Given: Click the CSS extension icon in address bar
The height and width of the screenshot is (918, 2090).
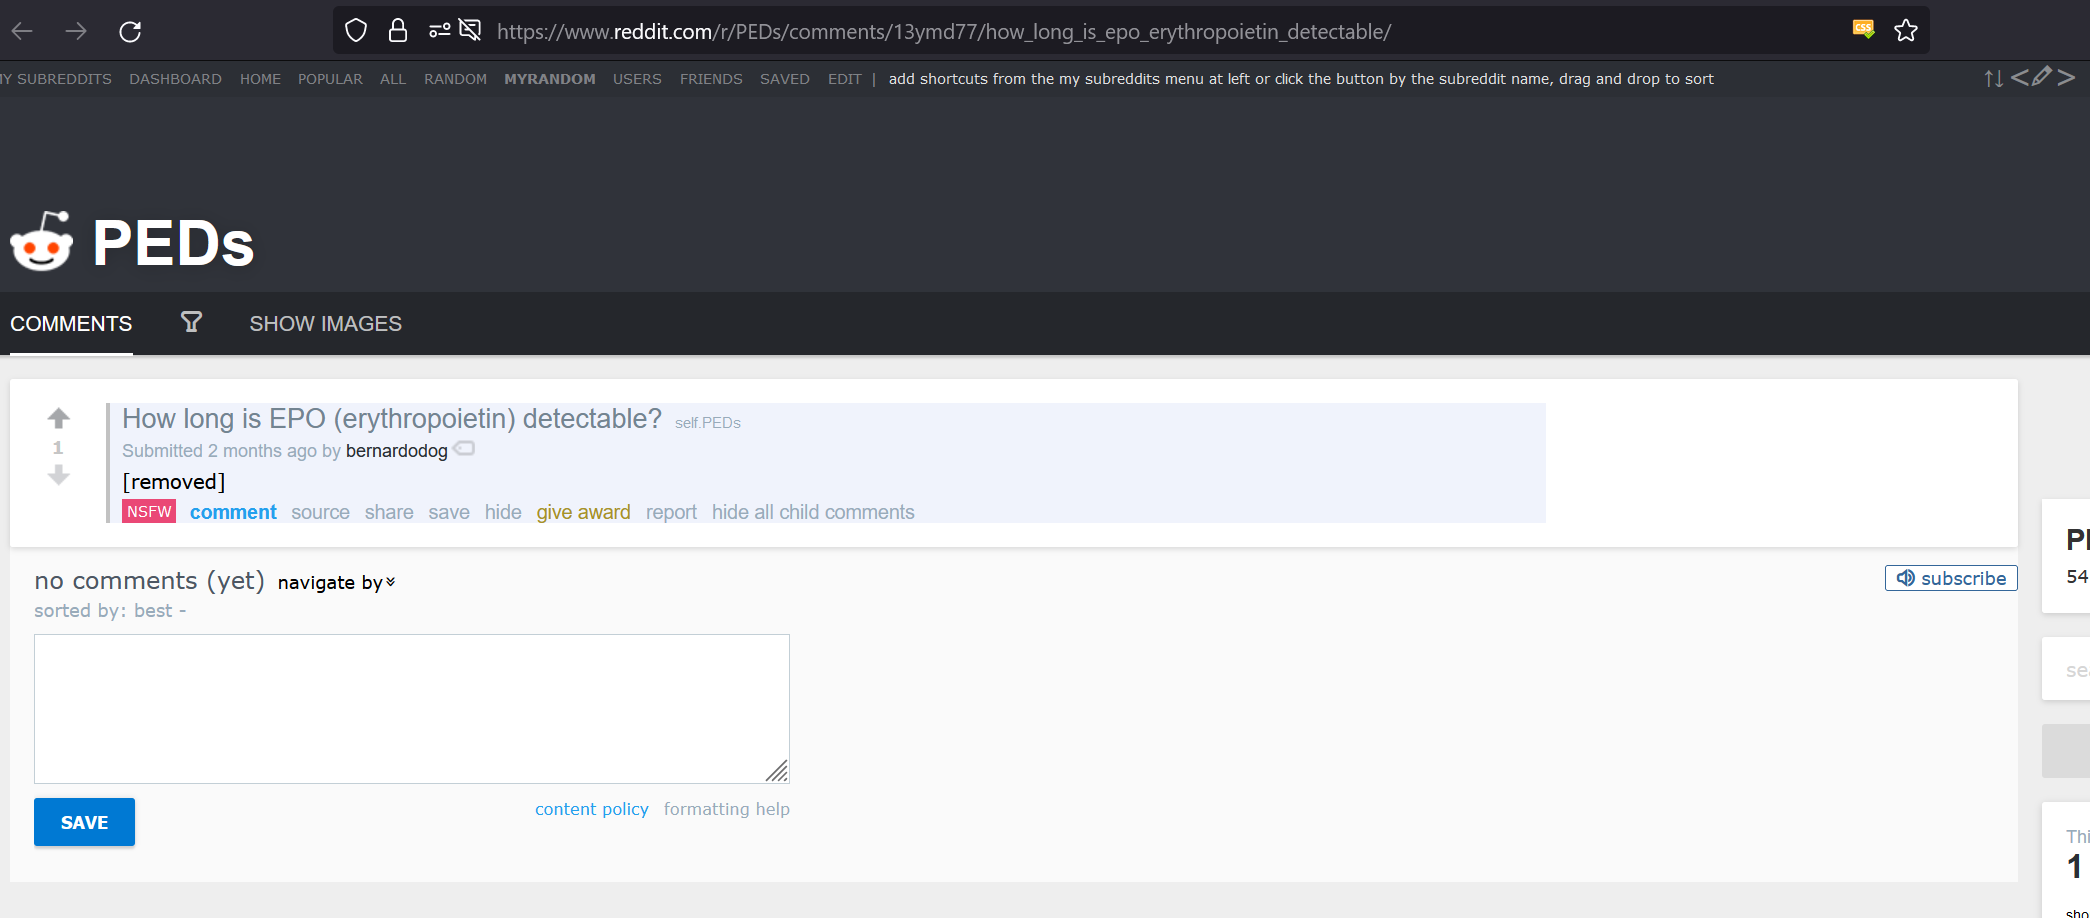Looking at the screenshot, I should [x=1863, y=29].
